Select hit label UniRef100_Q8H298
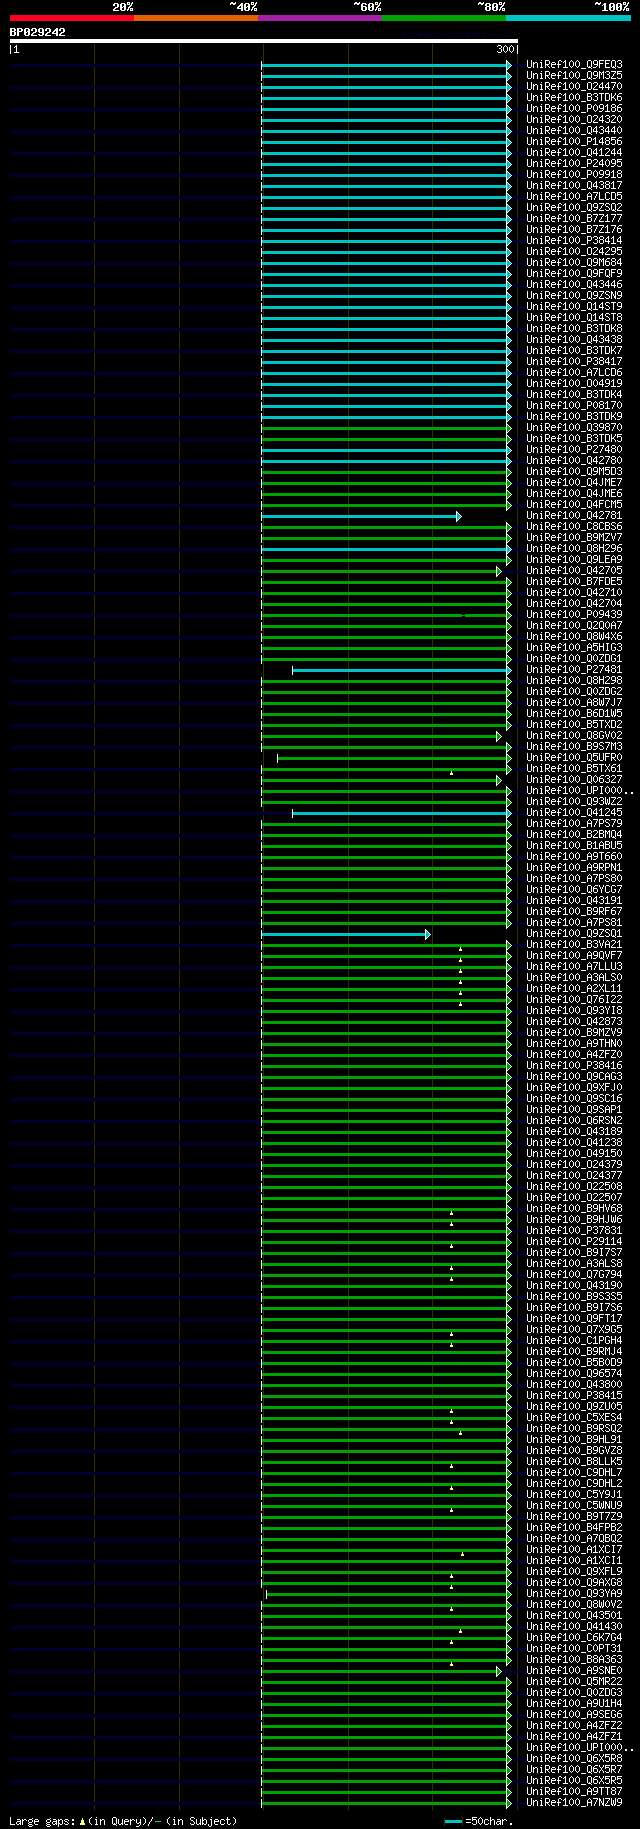Viewport: 640px width, 1829px height. (x=574, y=681)
